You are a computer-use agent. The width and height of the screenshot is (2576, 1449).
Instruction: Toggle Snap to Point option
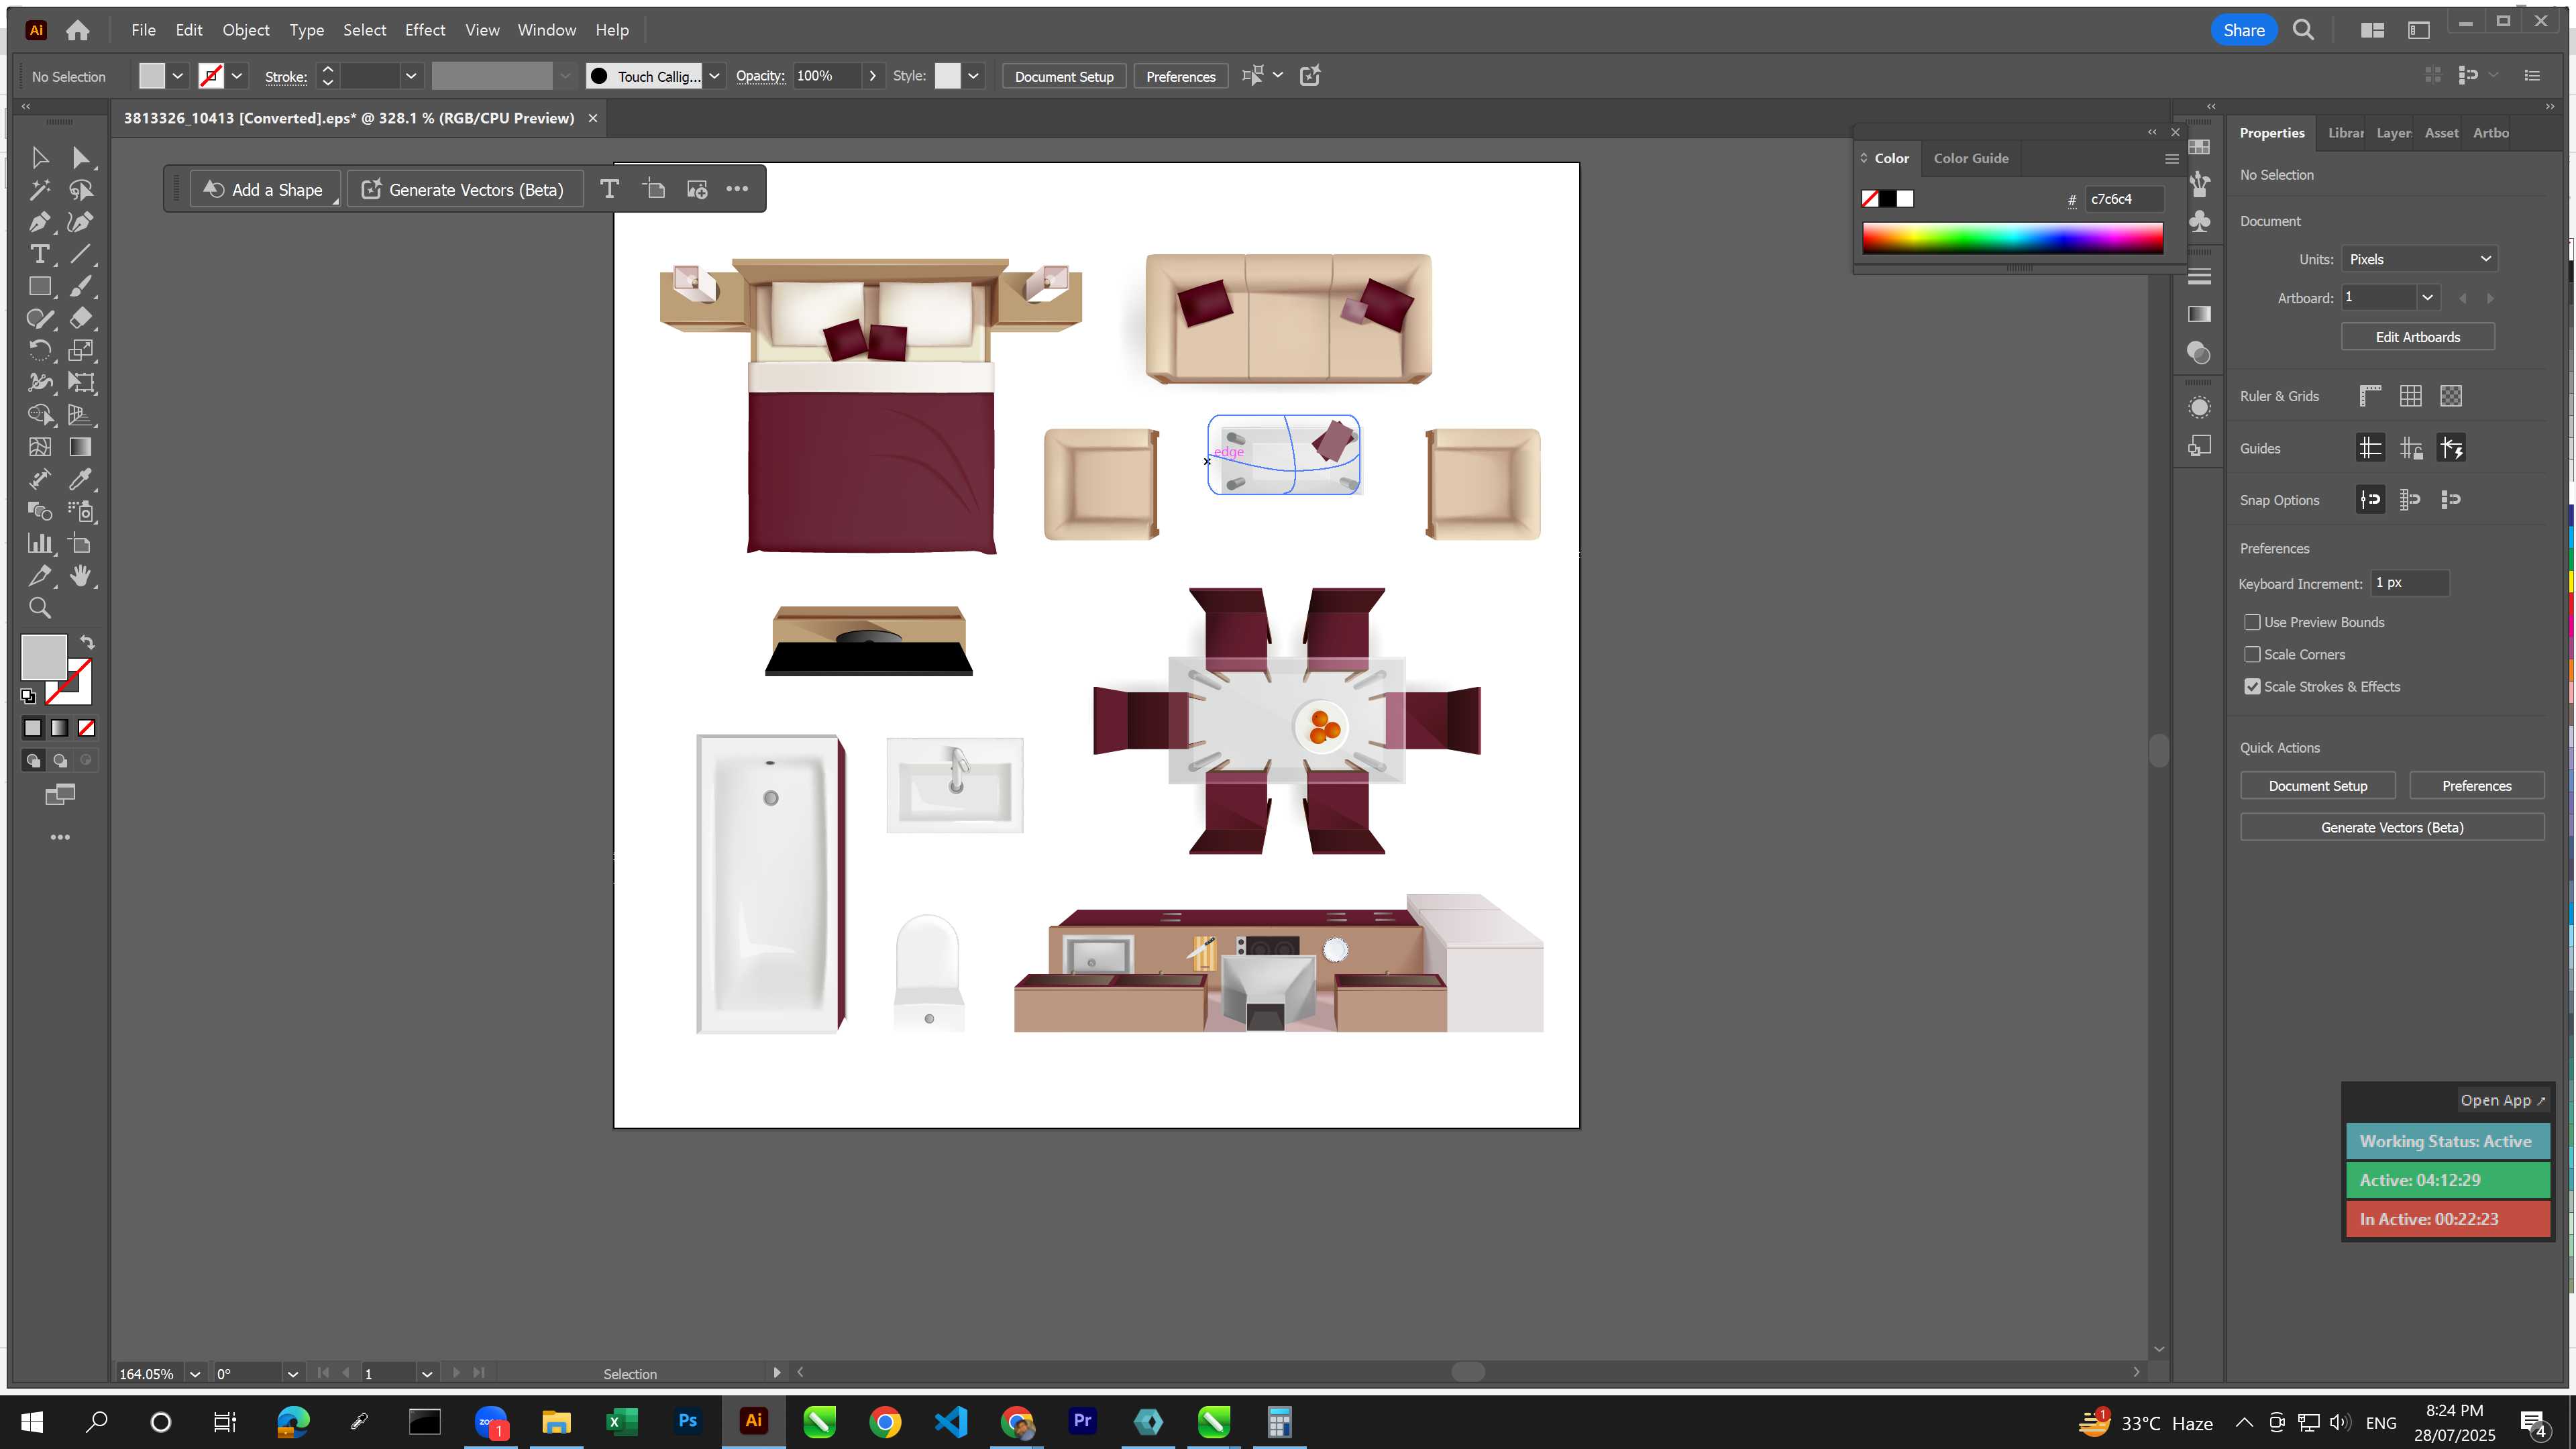tap(2370, 499)
